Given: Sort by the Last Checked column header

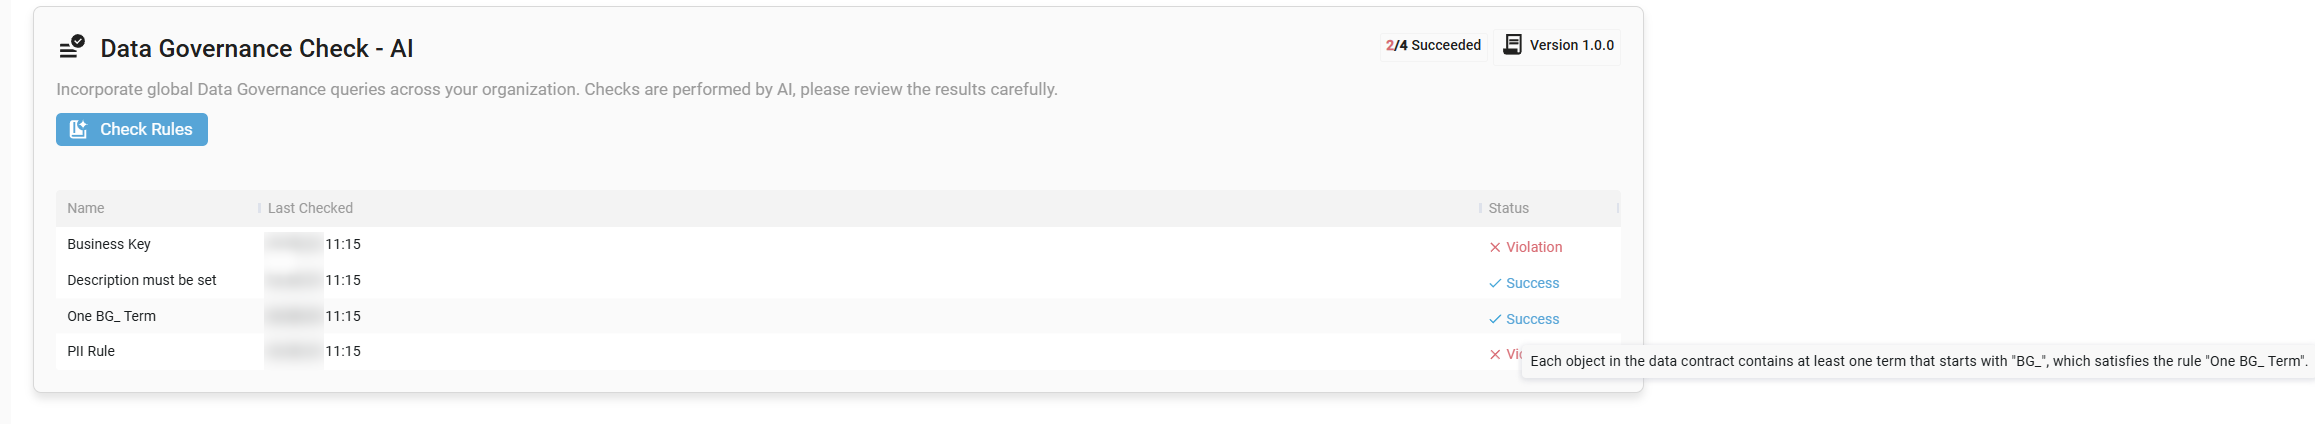Looking at the screenshot, I should pos(310,208).
